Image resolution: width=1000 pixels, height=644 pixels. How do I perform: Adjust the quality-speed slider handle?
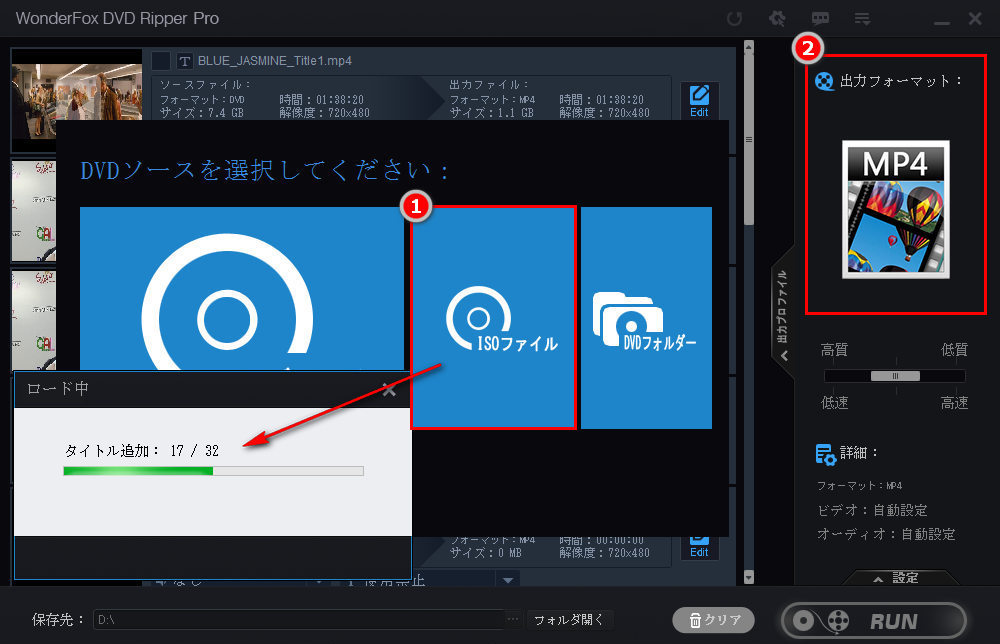point(895,376)
